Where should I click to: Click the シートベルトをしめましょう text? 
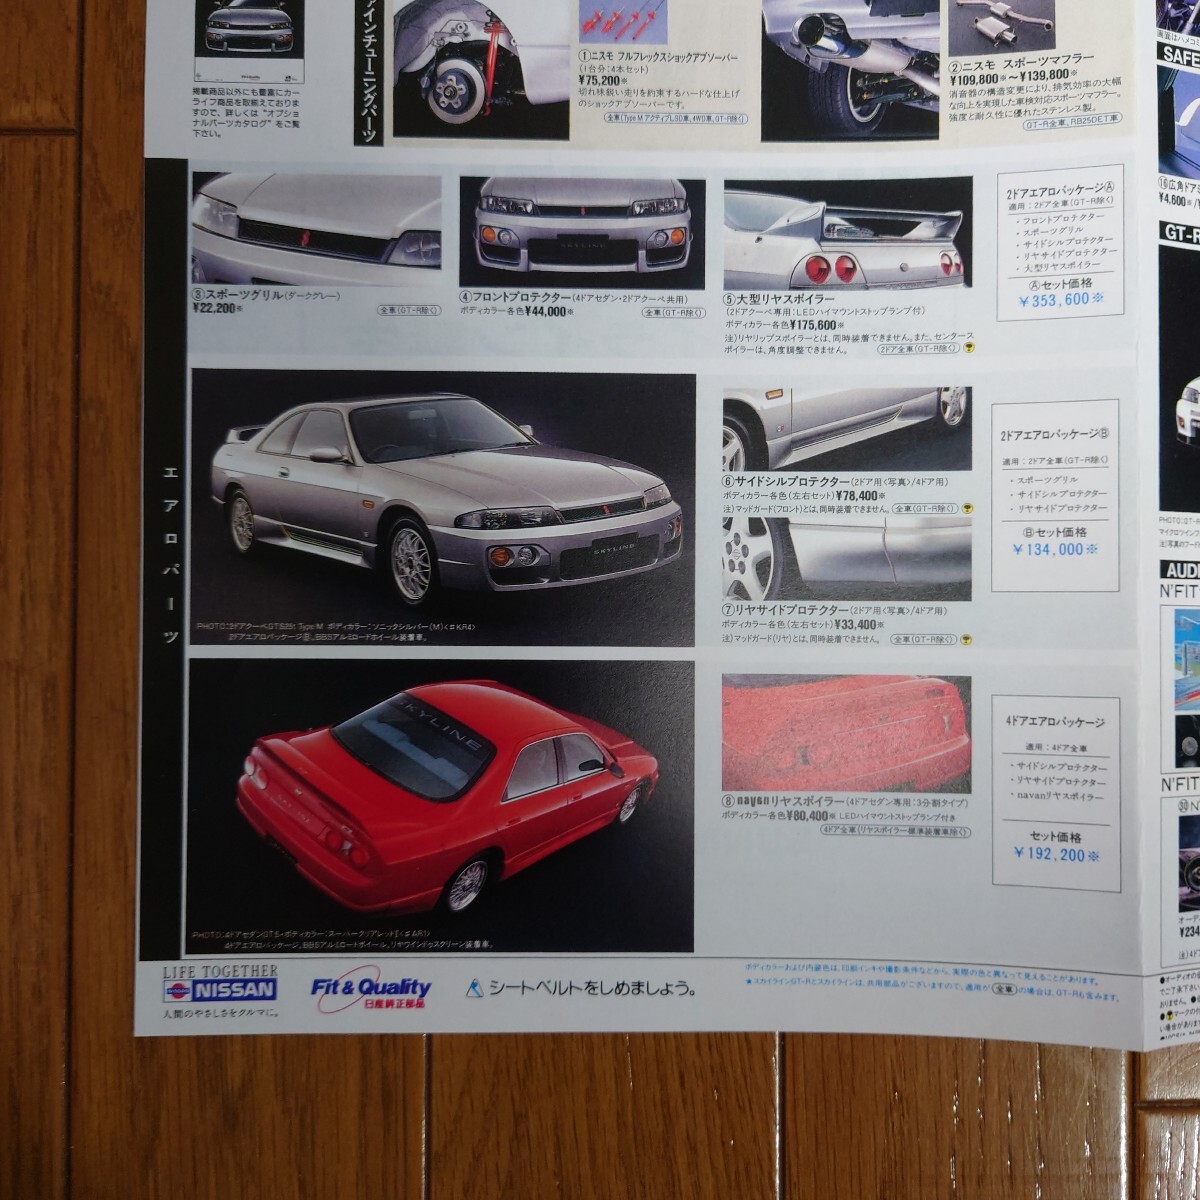pos(593,988)
